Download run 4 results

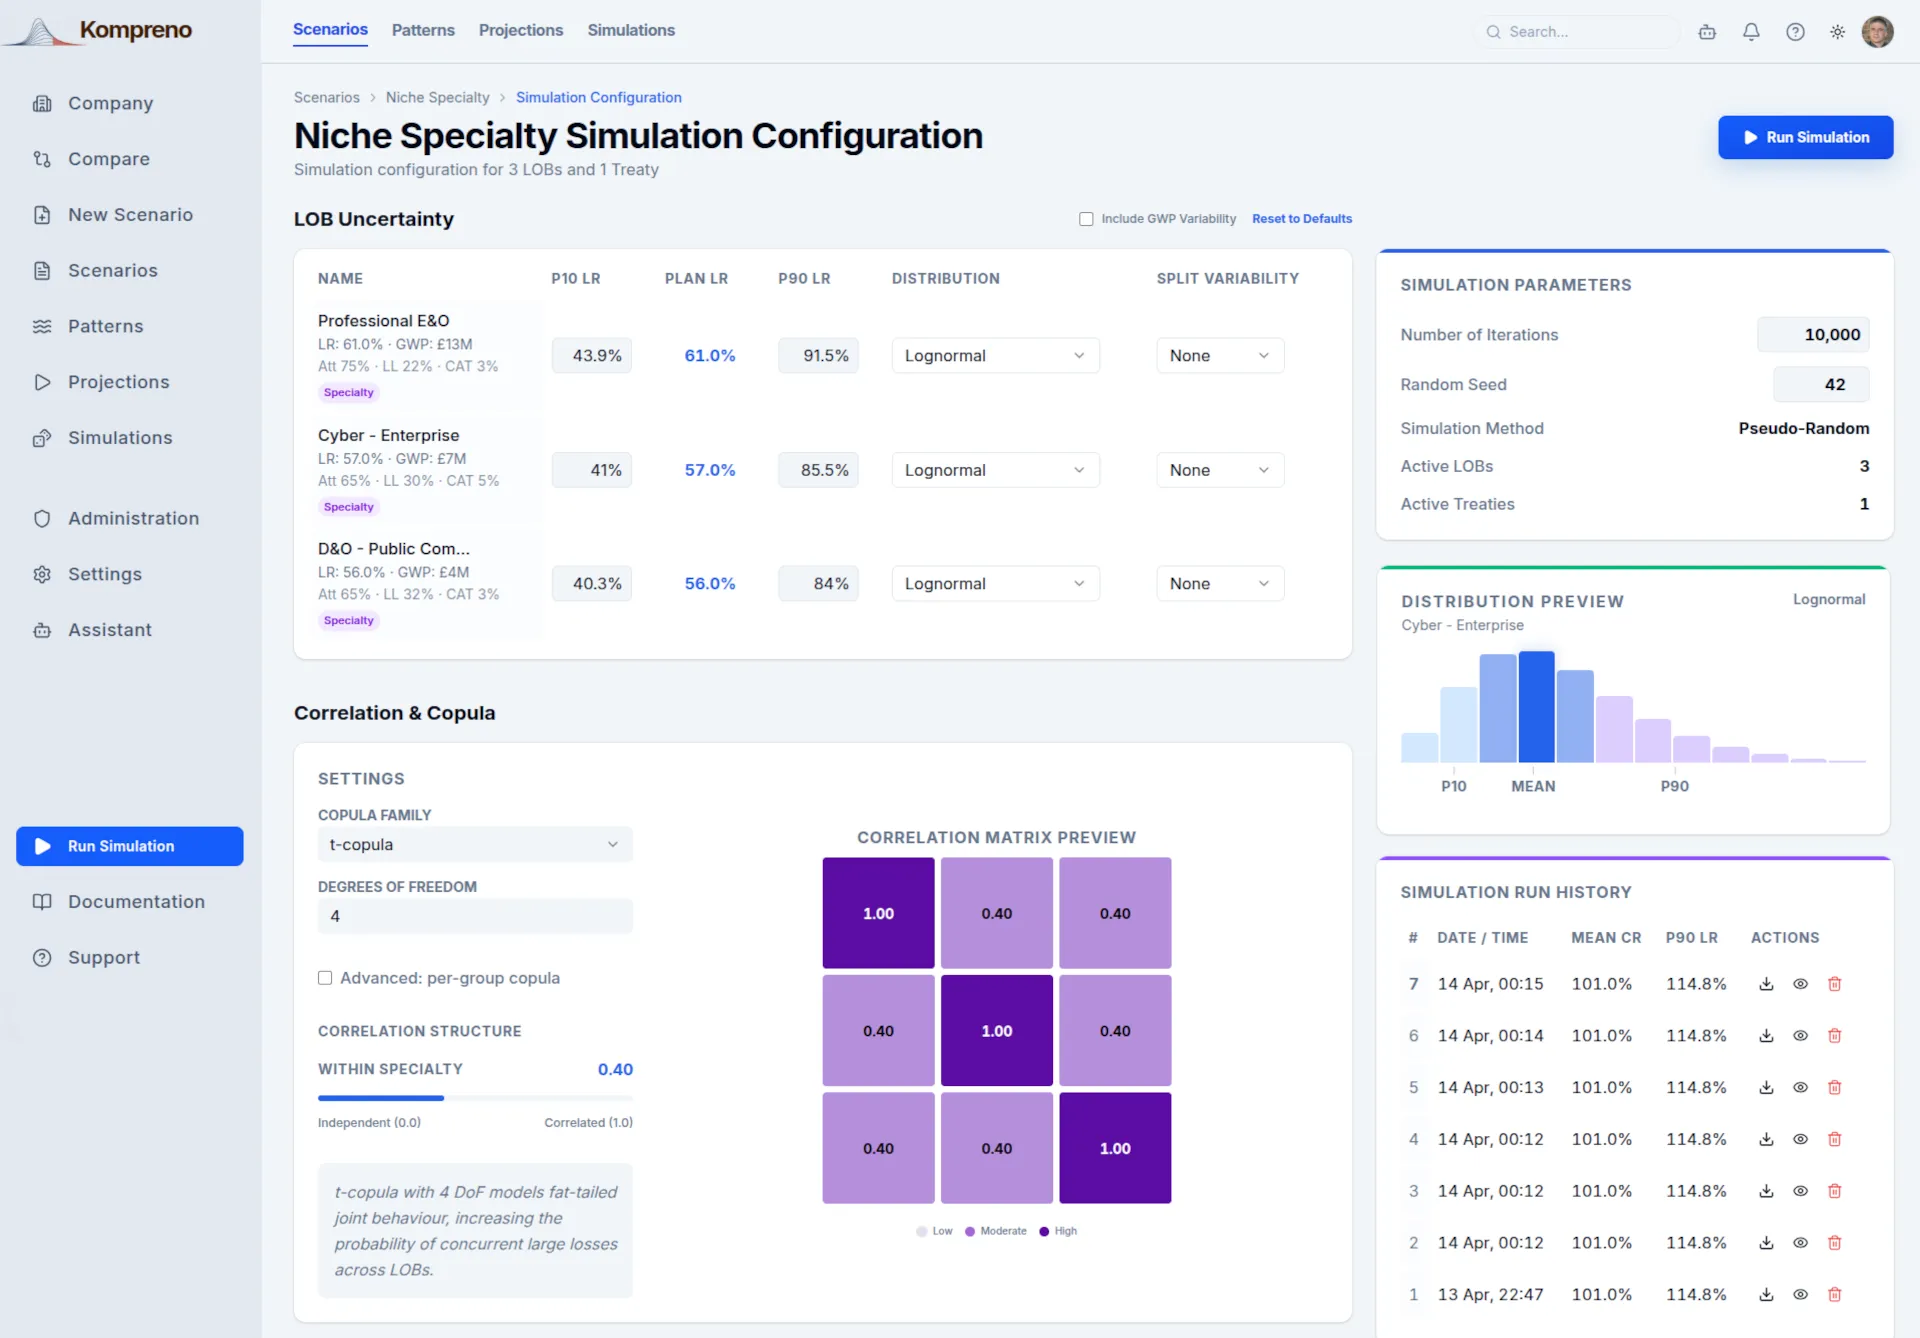pos(1766,1139)
